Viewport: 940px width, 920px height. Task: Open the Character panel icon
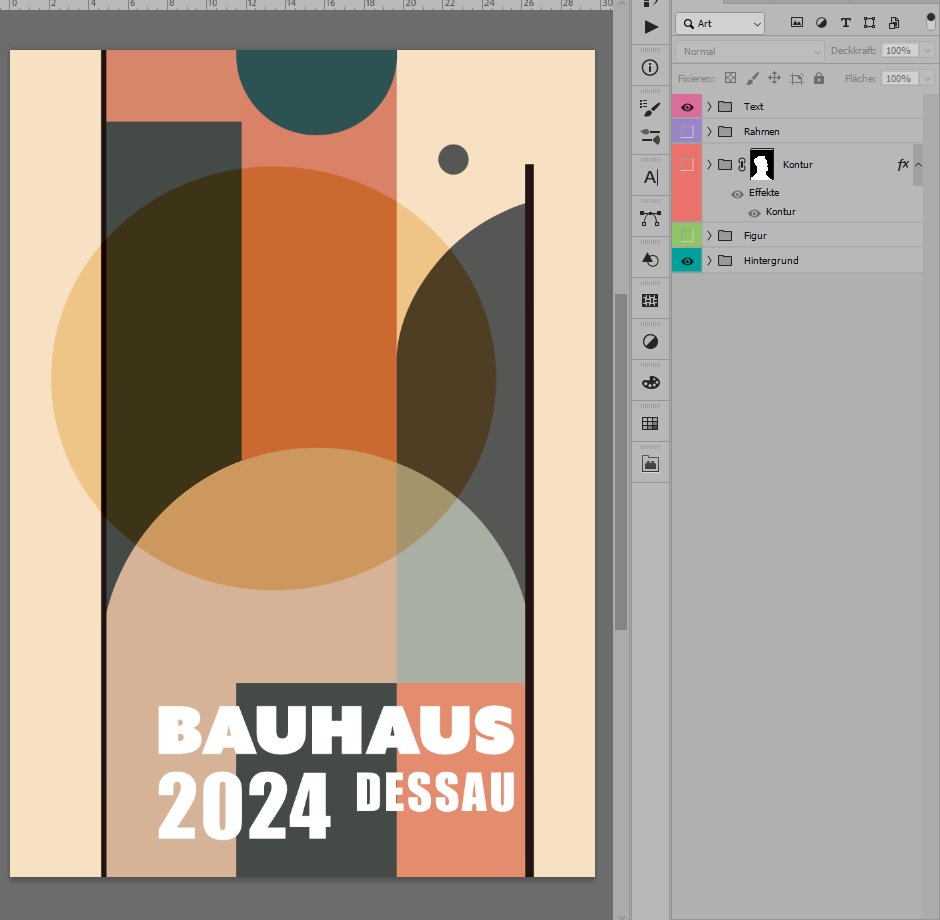(x=650, y=177)
